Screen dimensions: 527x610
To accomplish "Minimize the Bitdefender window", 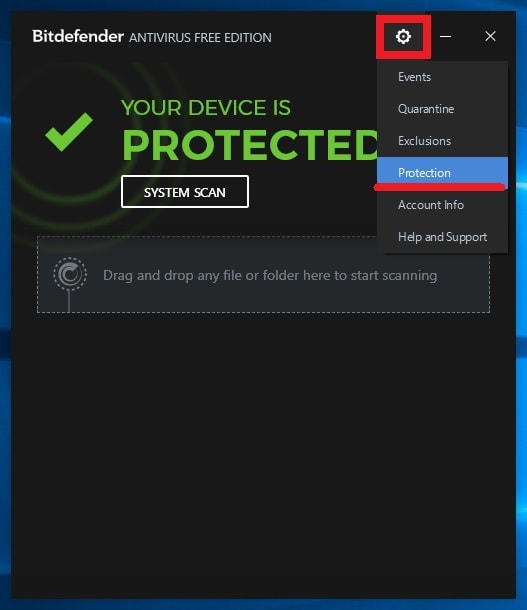I will (x=445, y=37).
